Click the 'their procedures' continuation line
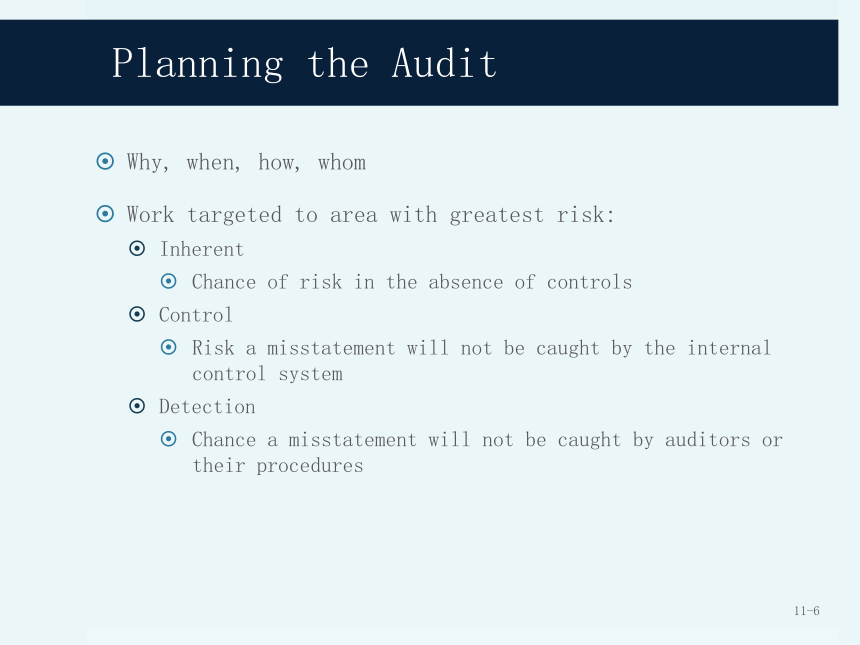The image size is (860, 645). [x=278, y=466]
